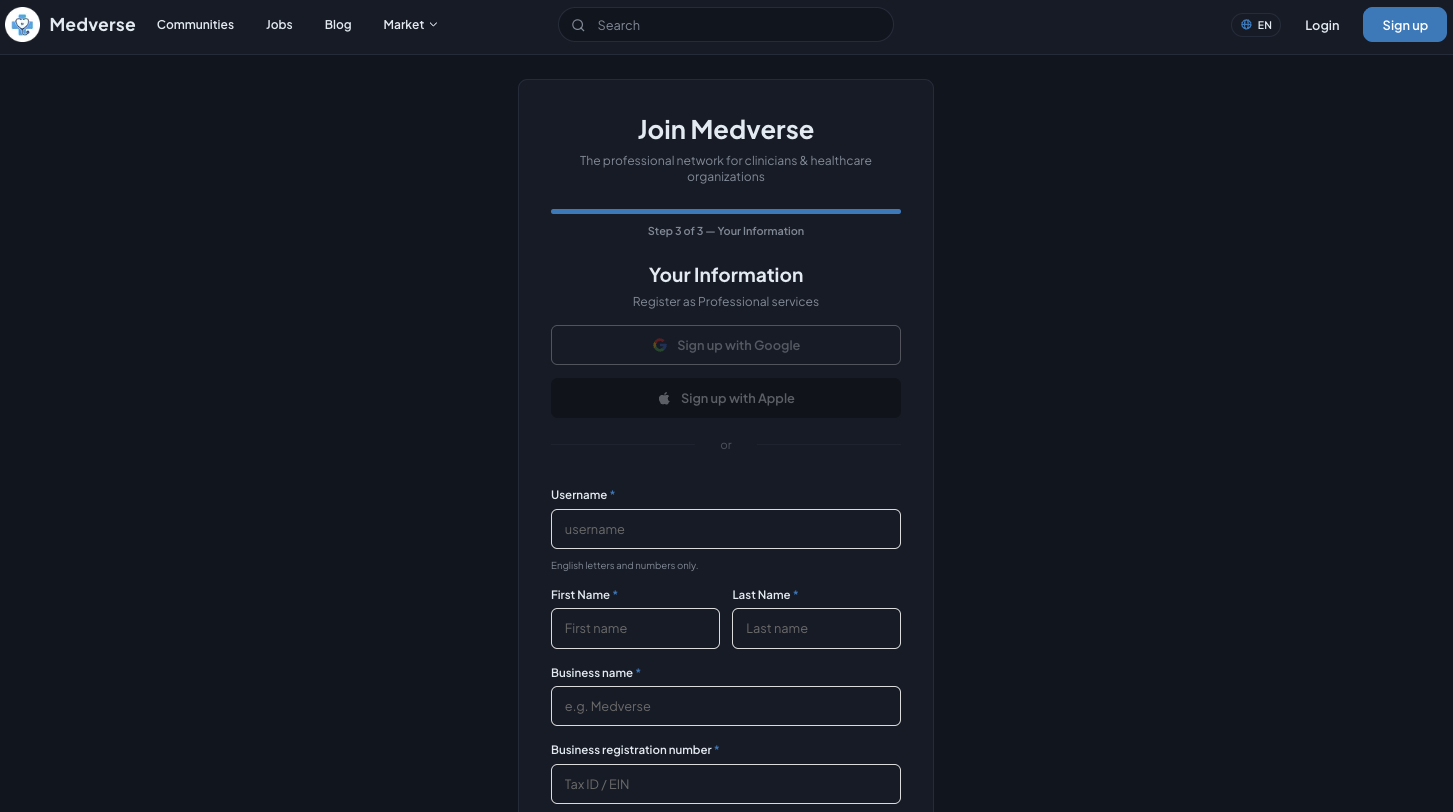Viewport: 1453px width, 812px height.
Task: Click the step progress bar
Action: click(726, 211)
